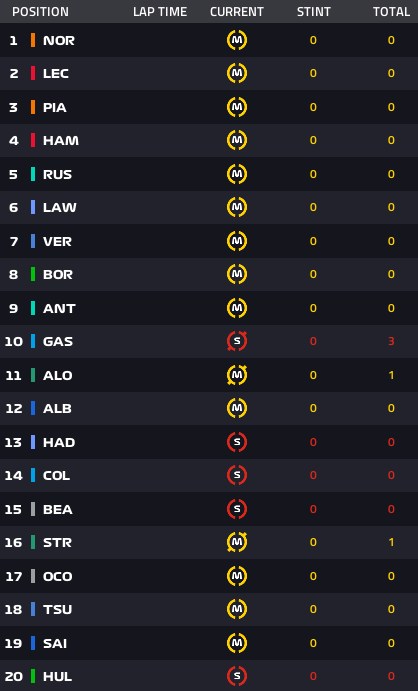
Task: Click PIA's orange team color bar
Action: coord(33,107)
